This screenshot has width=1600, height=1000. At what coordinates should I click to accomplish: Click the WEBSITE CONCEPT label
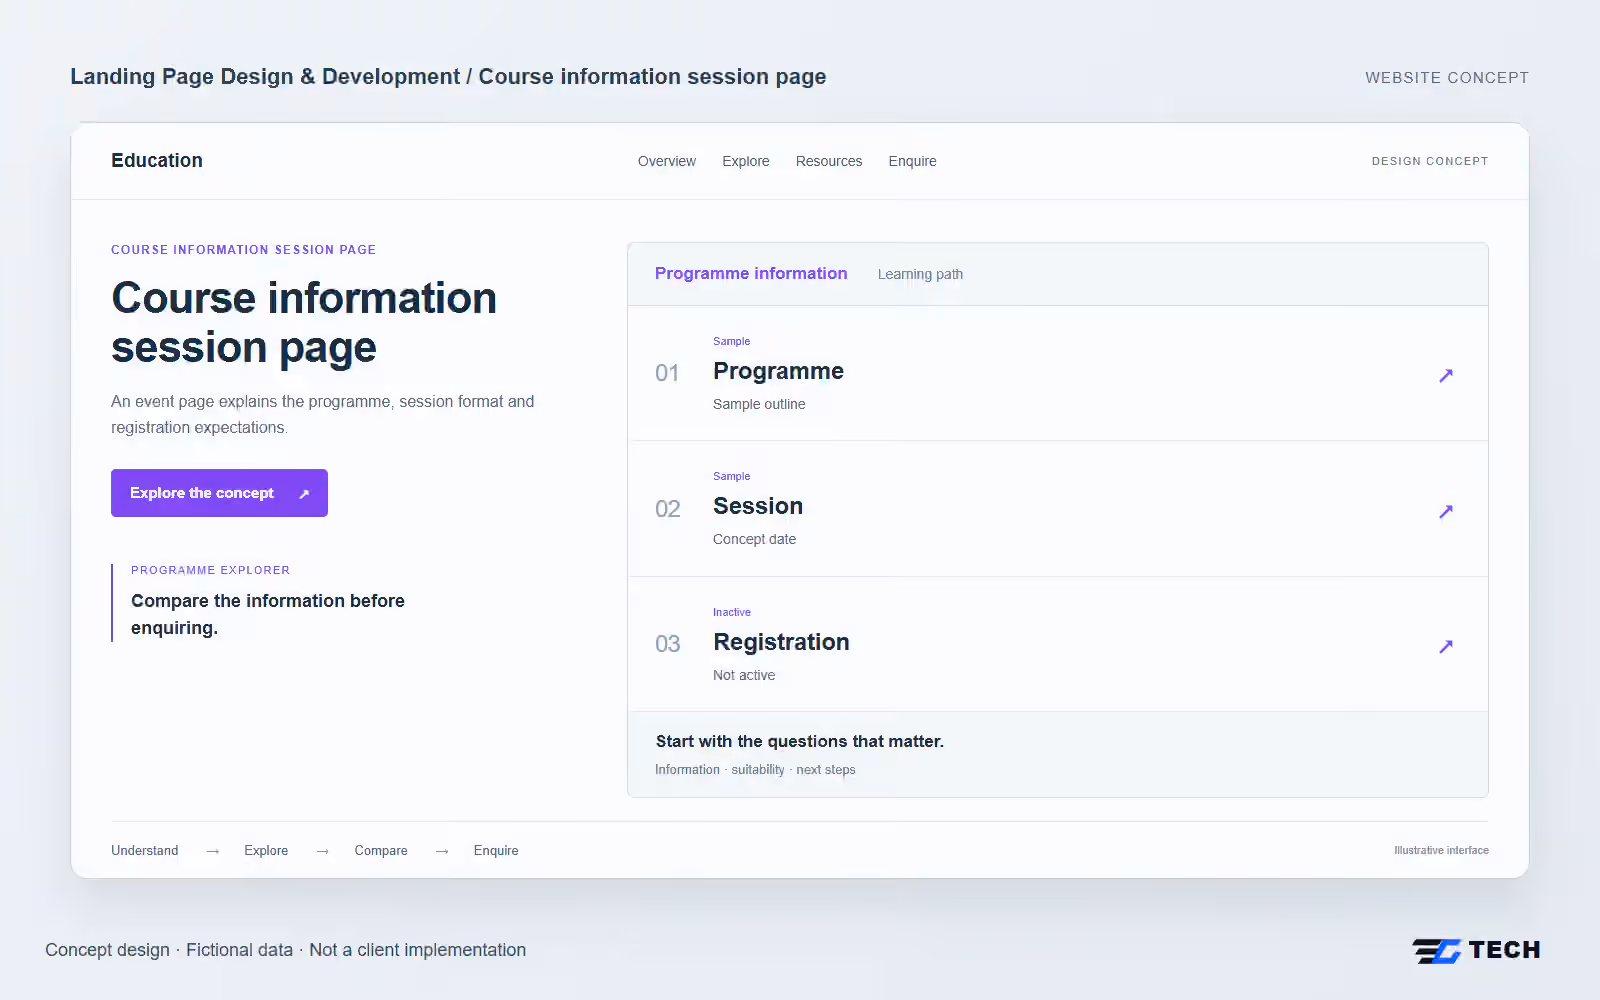pos(1447,78)
